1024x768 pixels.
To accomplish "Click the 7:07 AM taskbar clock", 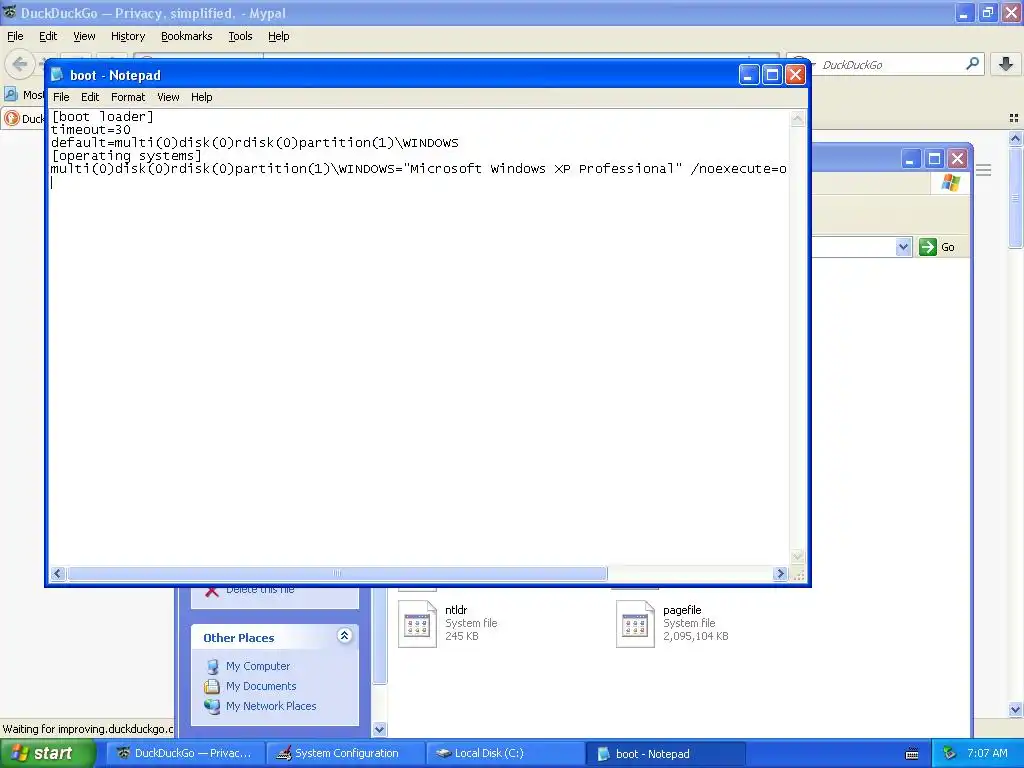I will pyautogui.click(x=987, y=754).
